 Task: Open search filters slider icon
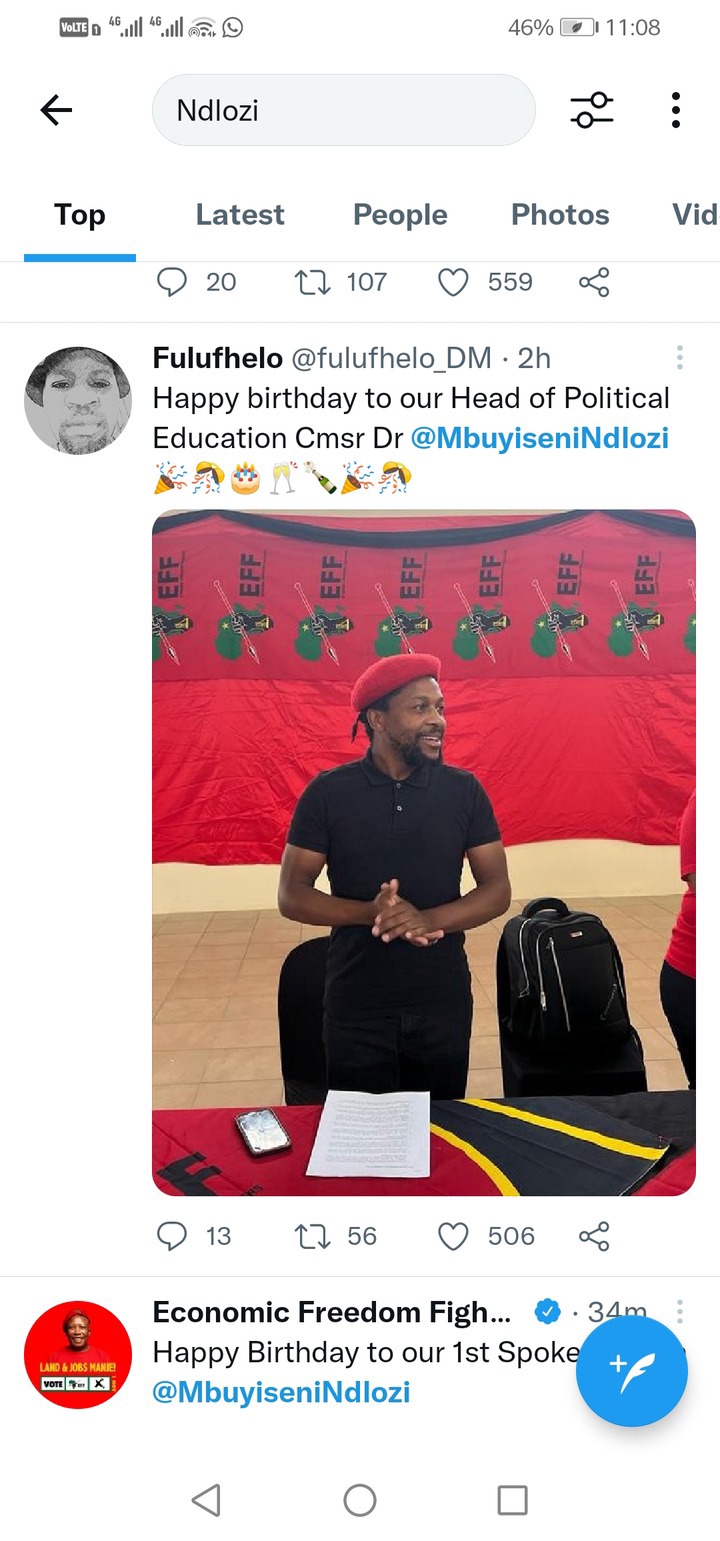(592, 110)
